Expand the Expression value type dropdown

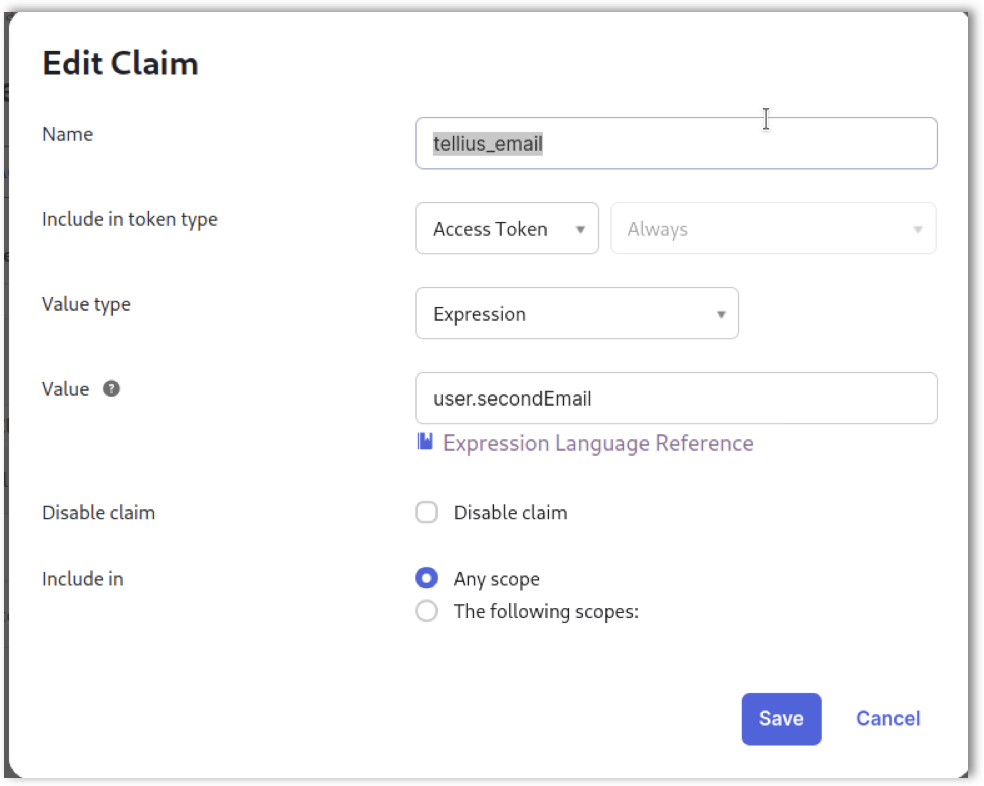coord(576,314)
